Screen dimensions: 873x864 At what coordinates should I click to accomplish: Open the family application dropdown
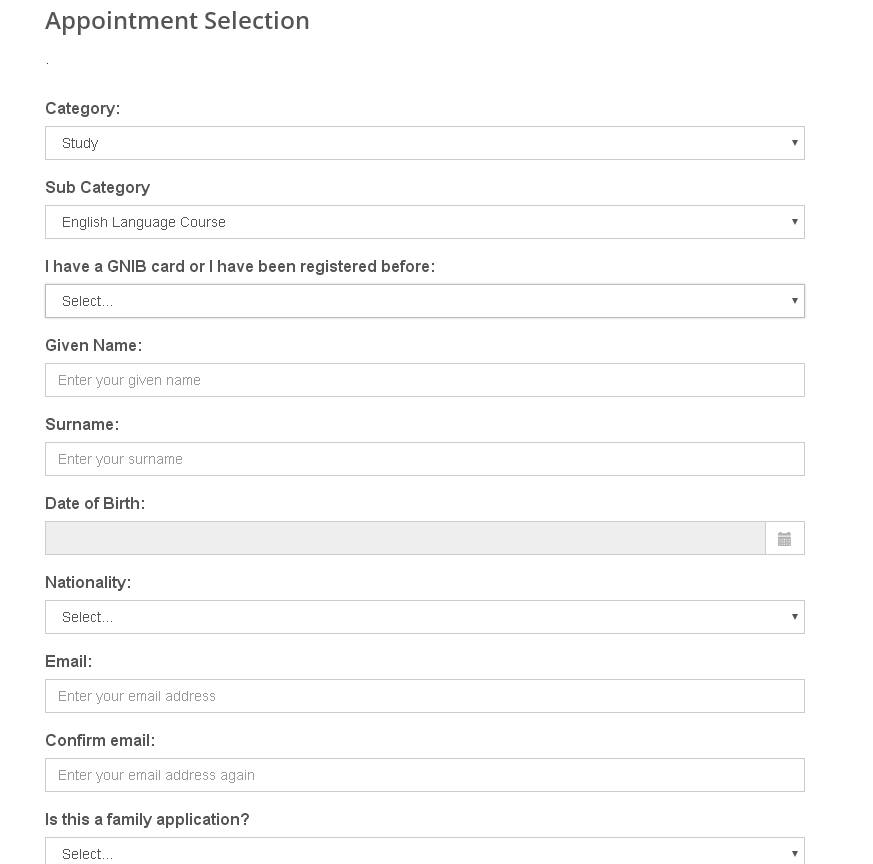pos(424,852)
